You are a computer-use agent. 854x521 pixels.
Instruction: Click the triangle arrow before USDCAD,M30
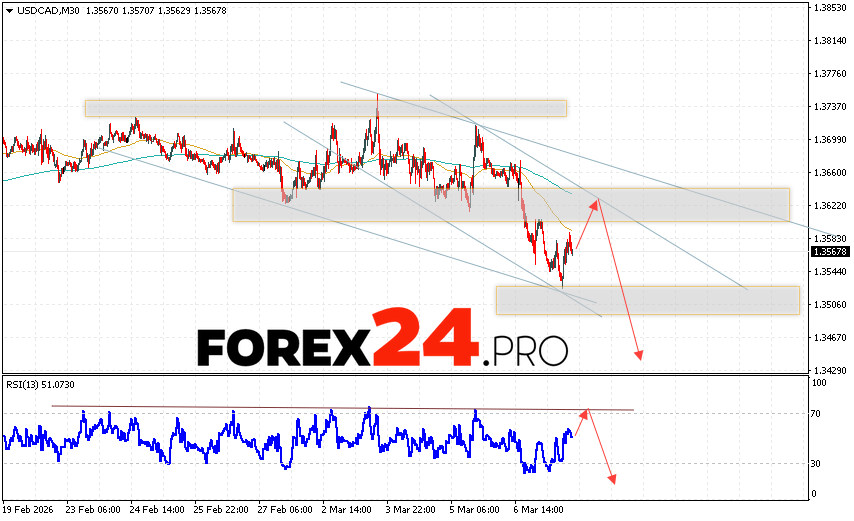coord(8,10)
